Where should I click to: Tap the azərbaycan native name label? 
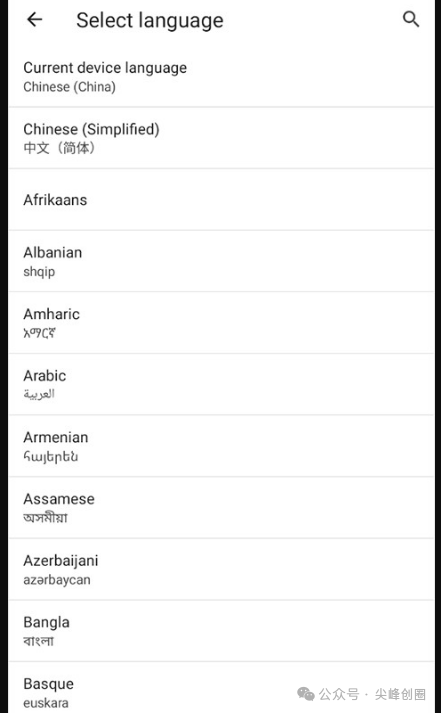point(57,580)
